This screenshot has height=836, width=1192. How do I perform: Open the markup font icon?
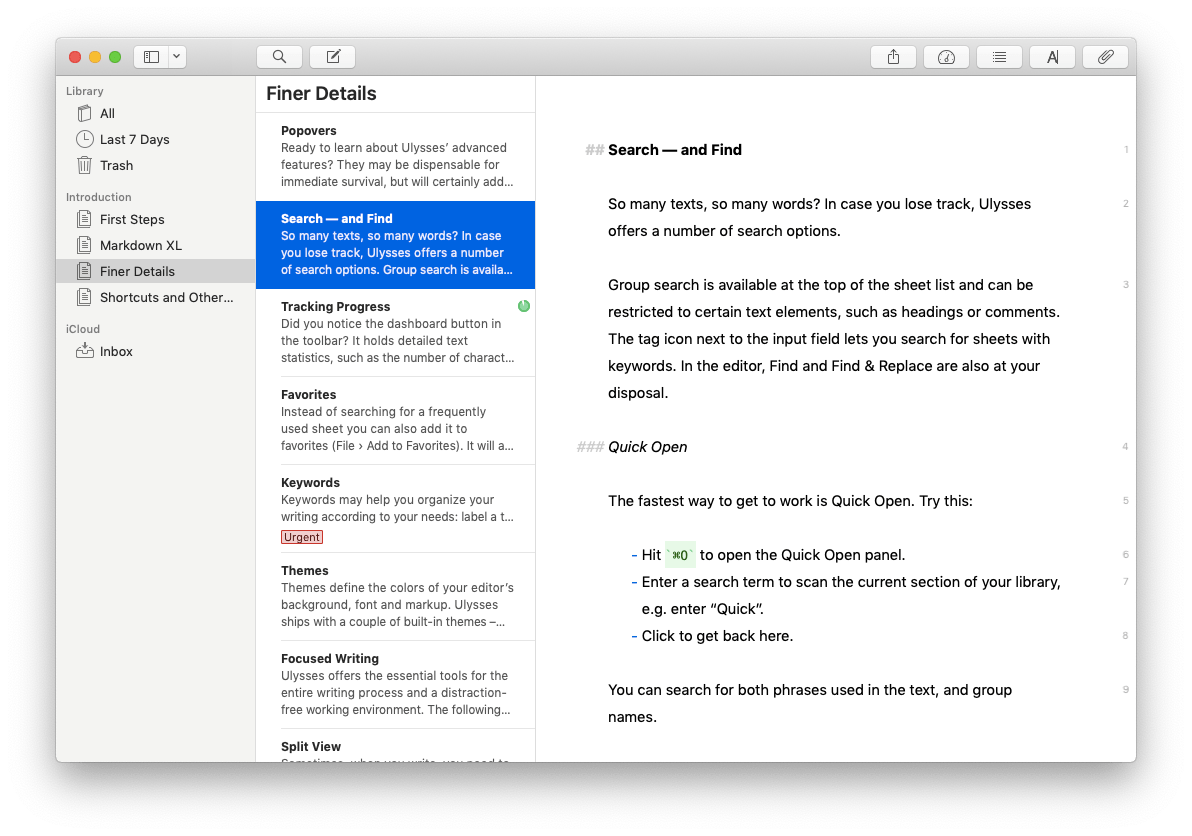point(1053,57)
